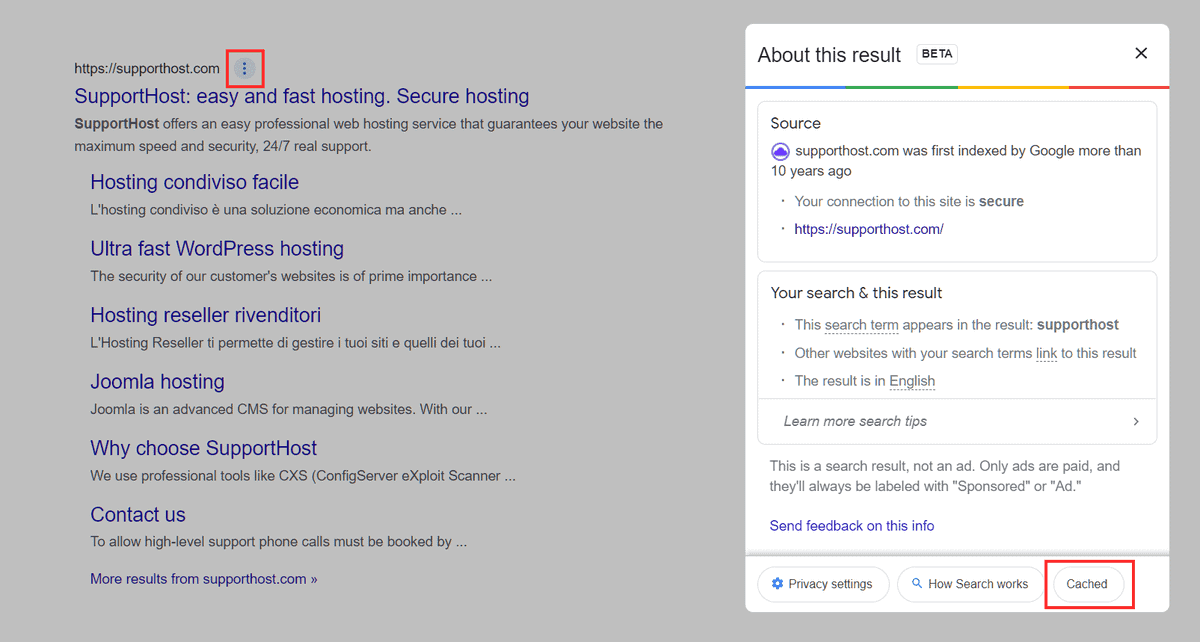The width and height of the screenshot is (1200, 642).
Task: Click the supporthost.com favicon in Source section
Action: pyautogui.click(x=779, y=151)
